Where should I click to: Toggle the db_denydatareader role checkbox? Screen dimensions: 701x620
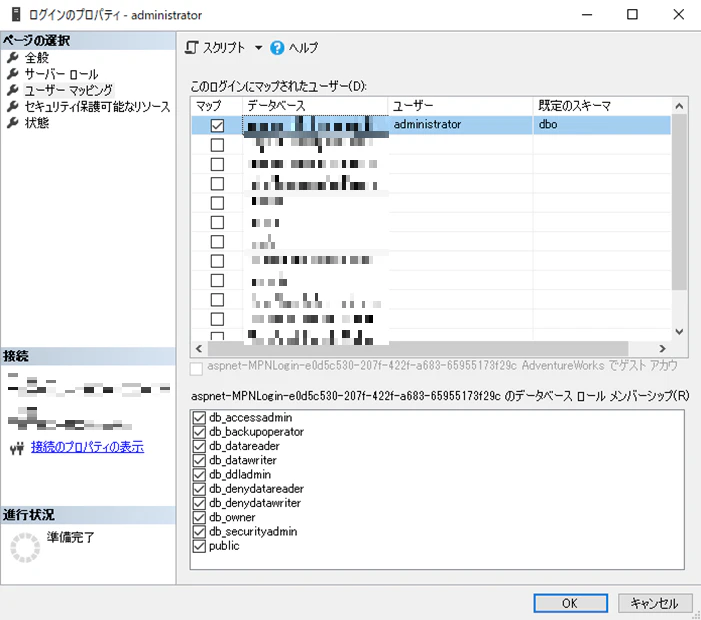[x=199, y=489]
